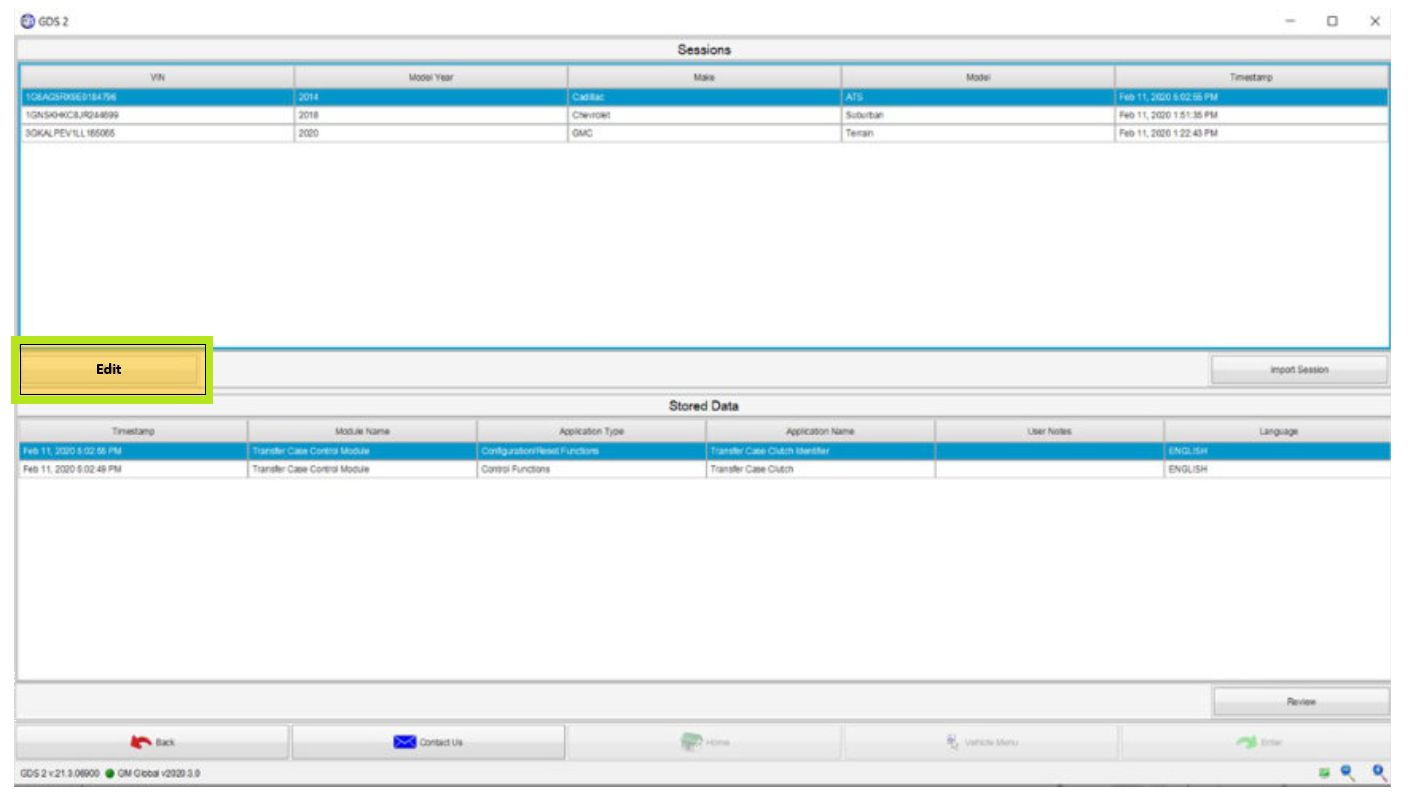Click the Home button
This screenshot has width=1408, height=802.
coord(705,742)
